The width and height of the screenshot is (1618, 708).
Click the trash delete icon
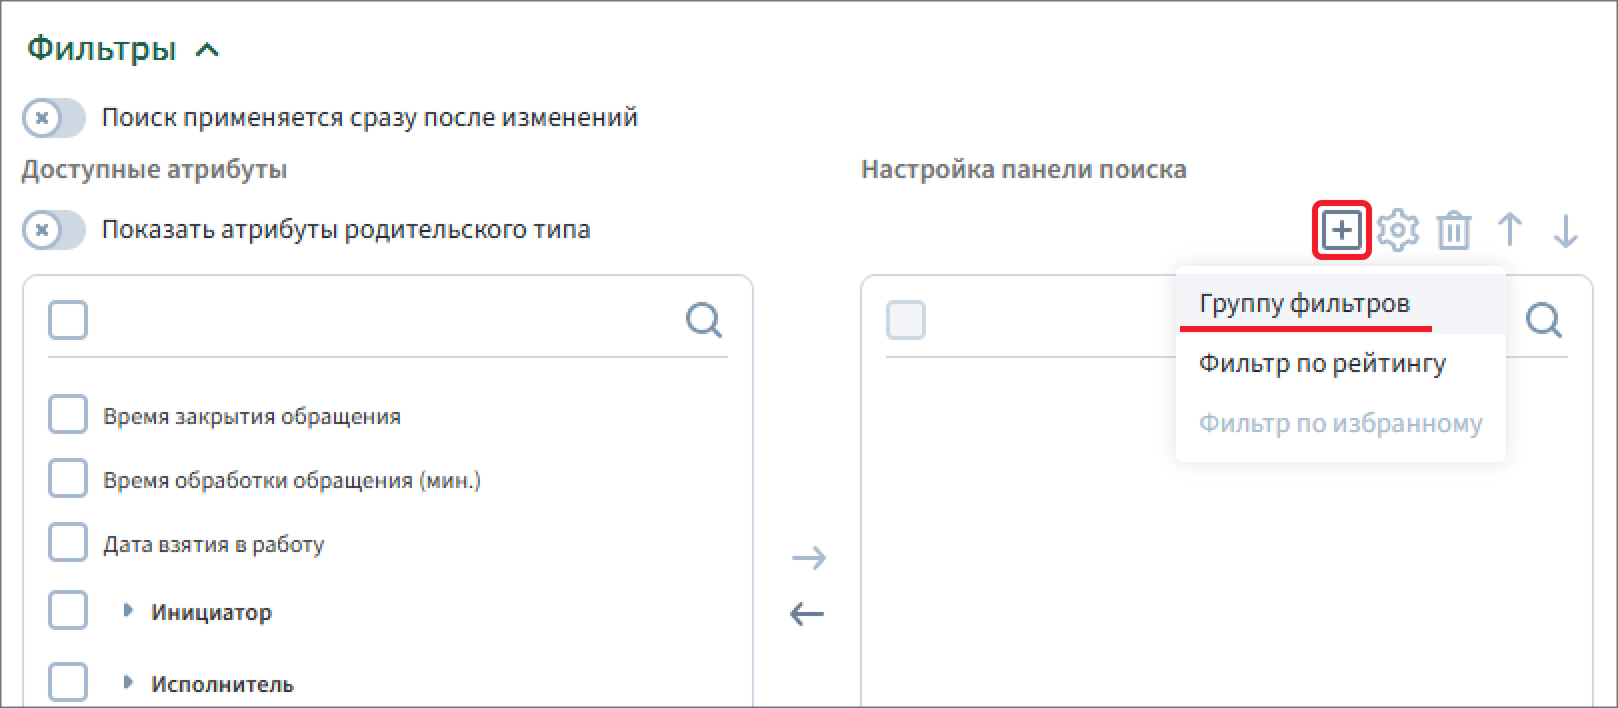tap(1453, 231)
